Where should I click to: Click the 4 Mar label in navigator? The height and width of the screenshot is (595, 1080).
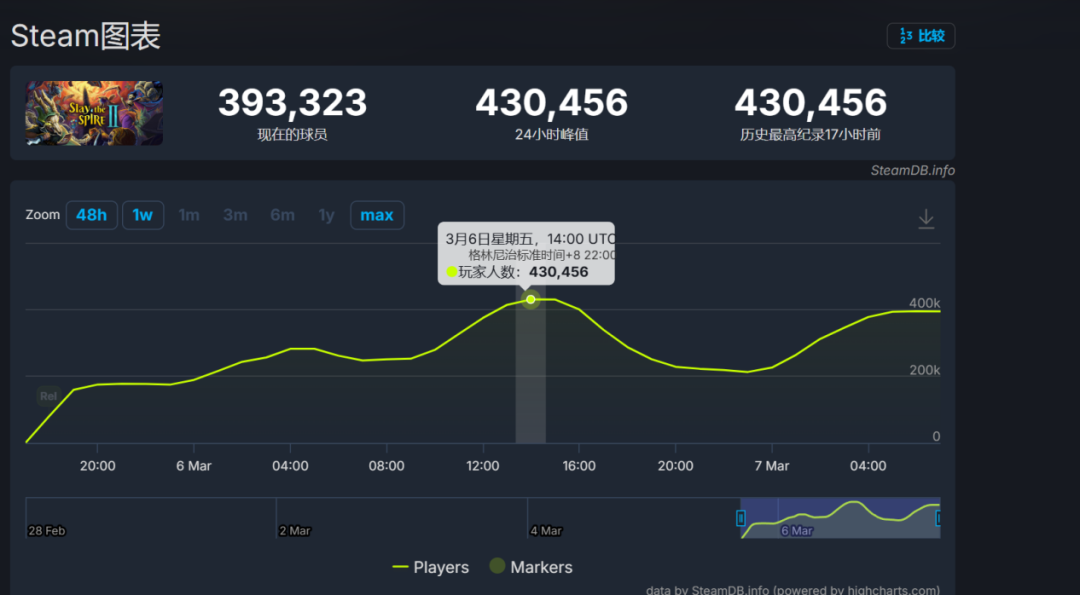pos(546,531)
